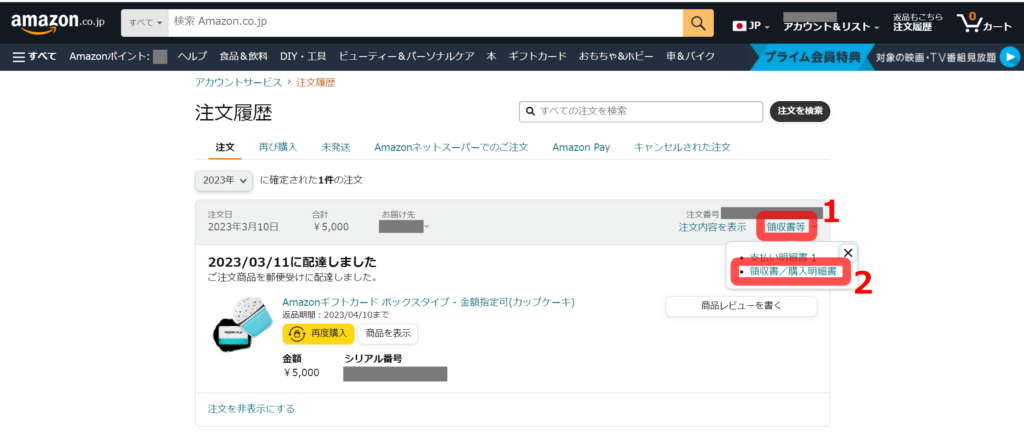Open the hamburger すべて menu
1024x446 pixels.
coord(34,57)
